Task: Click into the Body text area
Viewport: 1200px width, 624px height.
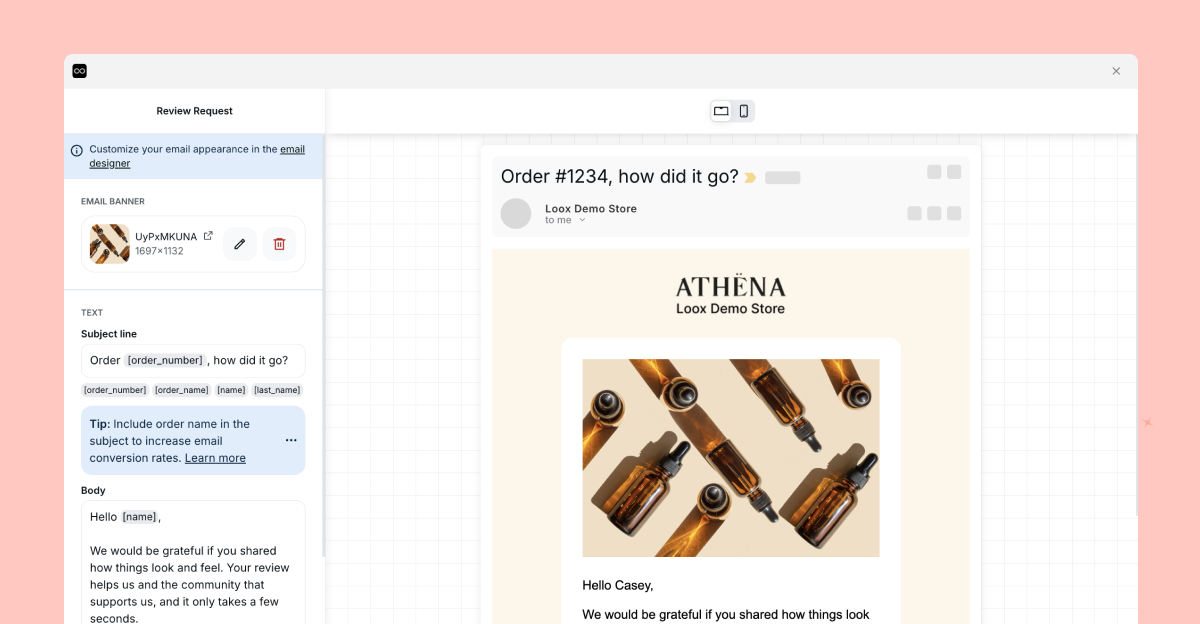Action: pyautogui.click(x=193, y=562)
